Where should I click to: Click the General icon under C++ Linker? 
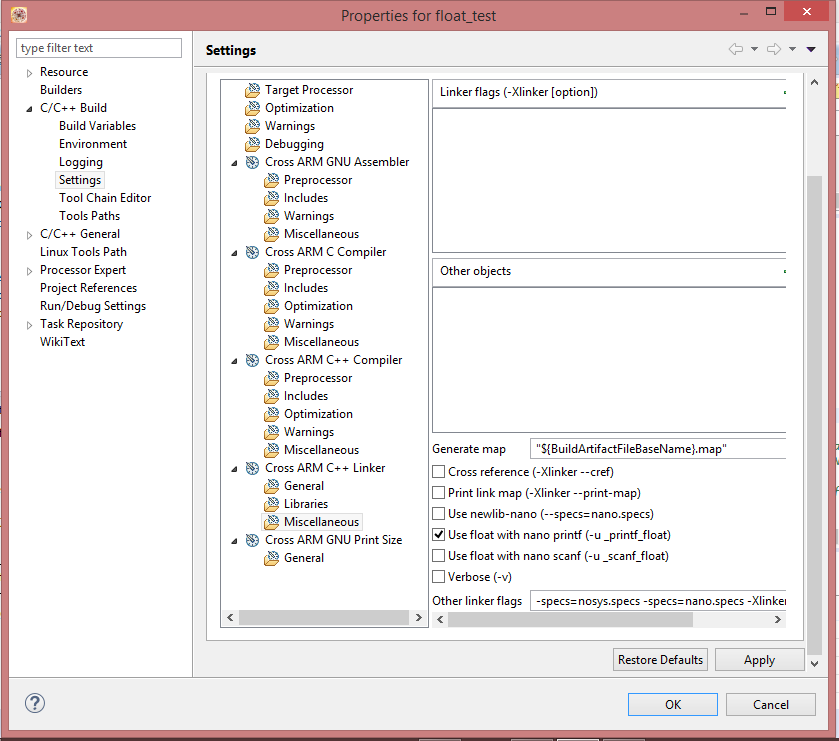tap(272, 486)
